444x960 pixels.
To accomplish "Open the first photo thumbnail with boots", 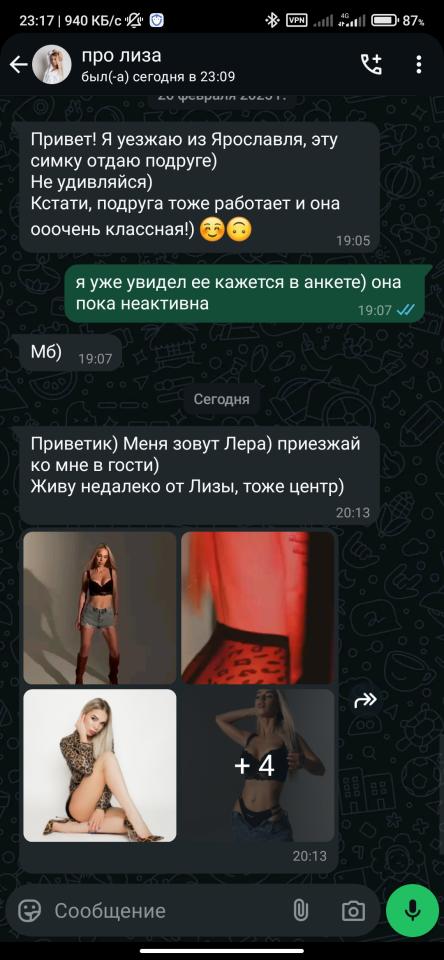I will click(x=100, y=608).
